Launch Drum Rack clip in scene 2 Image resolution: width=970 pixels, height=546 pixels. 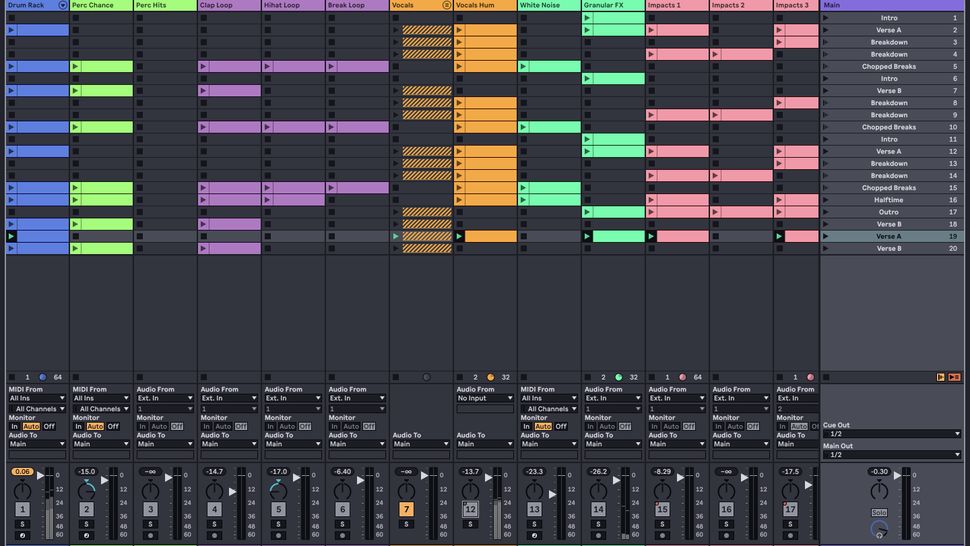click(11, 30)
